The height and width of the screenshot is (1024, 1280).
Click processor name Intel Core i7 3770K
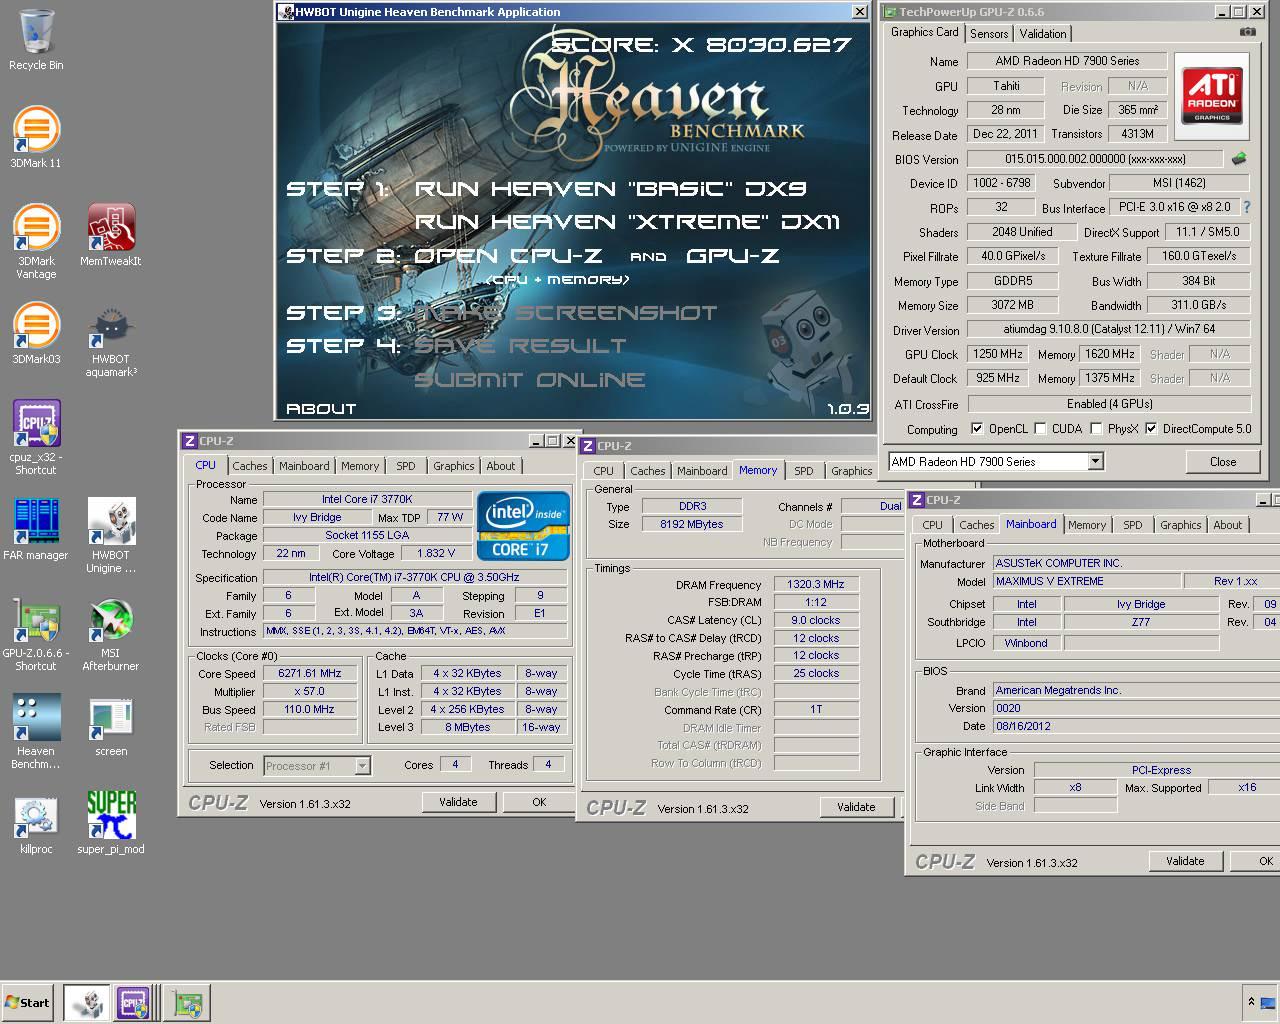click(367, 499)
